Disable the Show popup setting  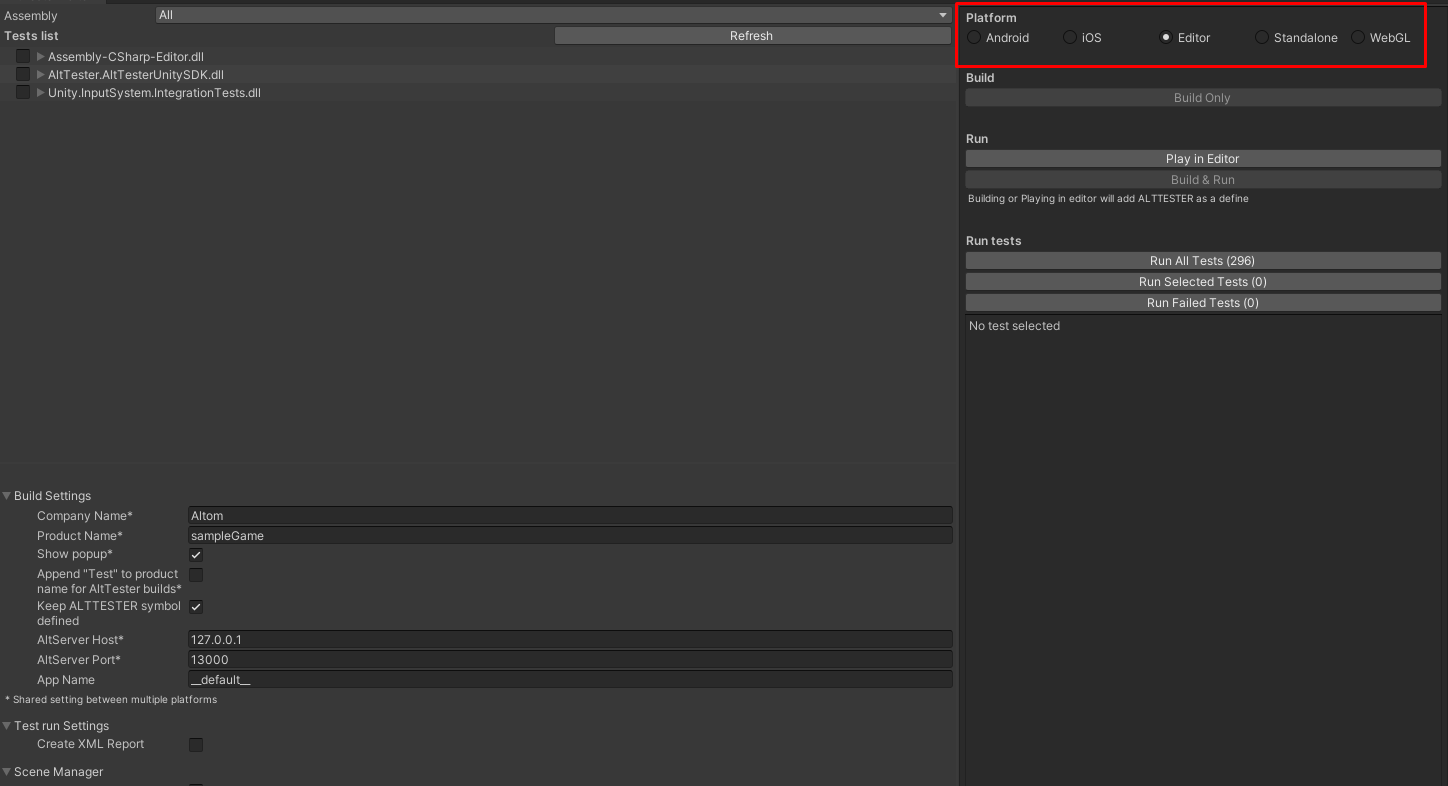coord(196,554)
